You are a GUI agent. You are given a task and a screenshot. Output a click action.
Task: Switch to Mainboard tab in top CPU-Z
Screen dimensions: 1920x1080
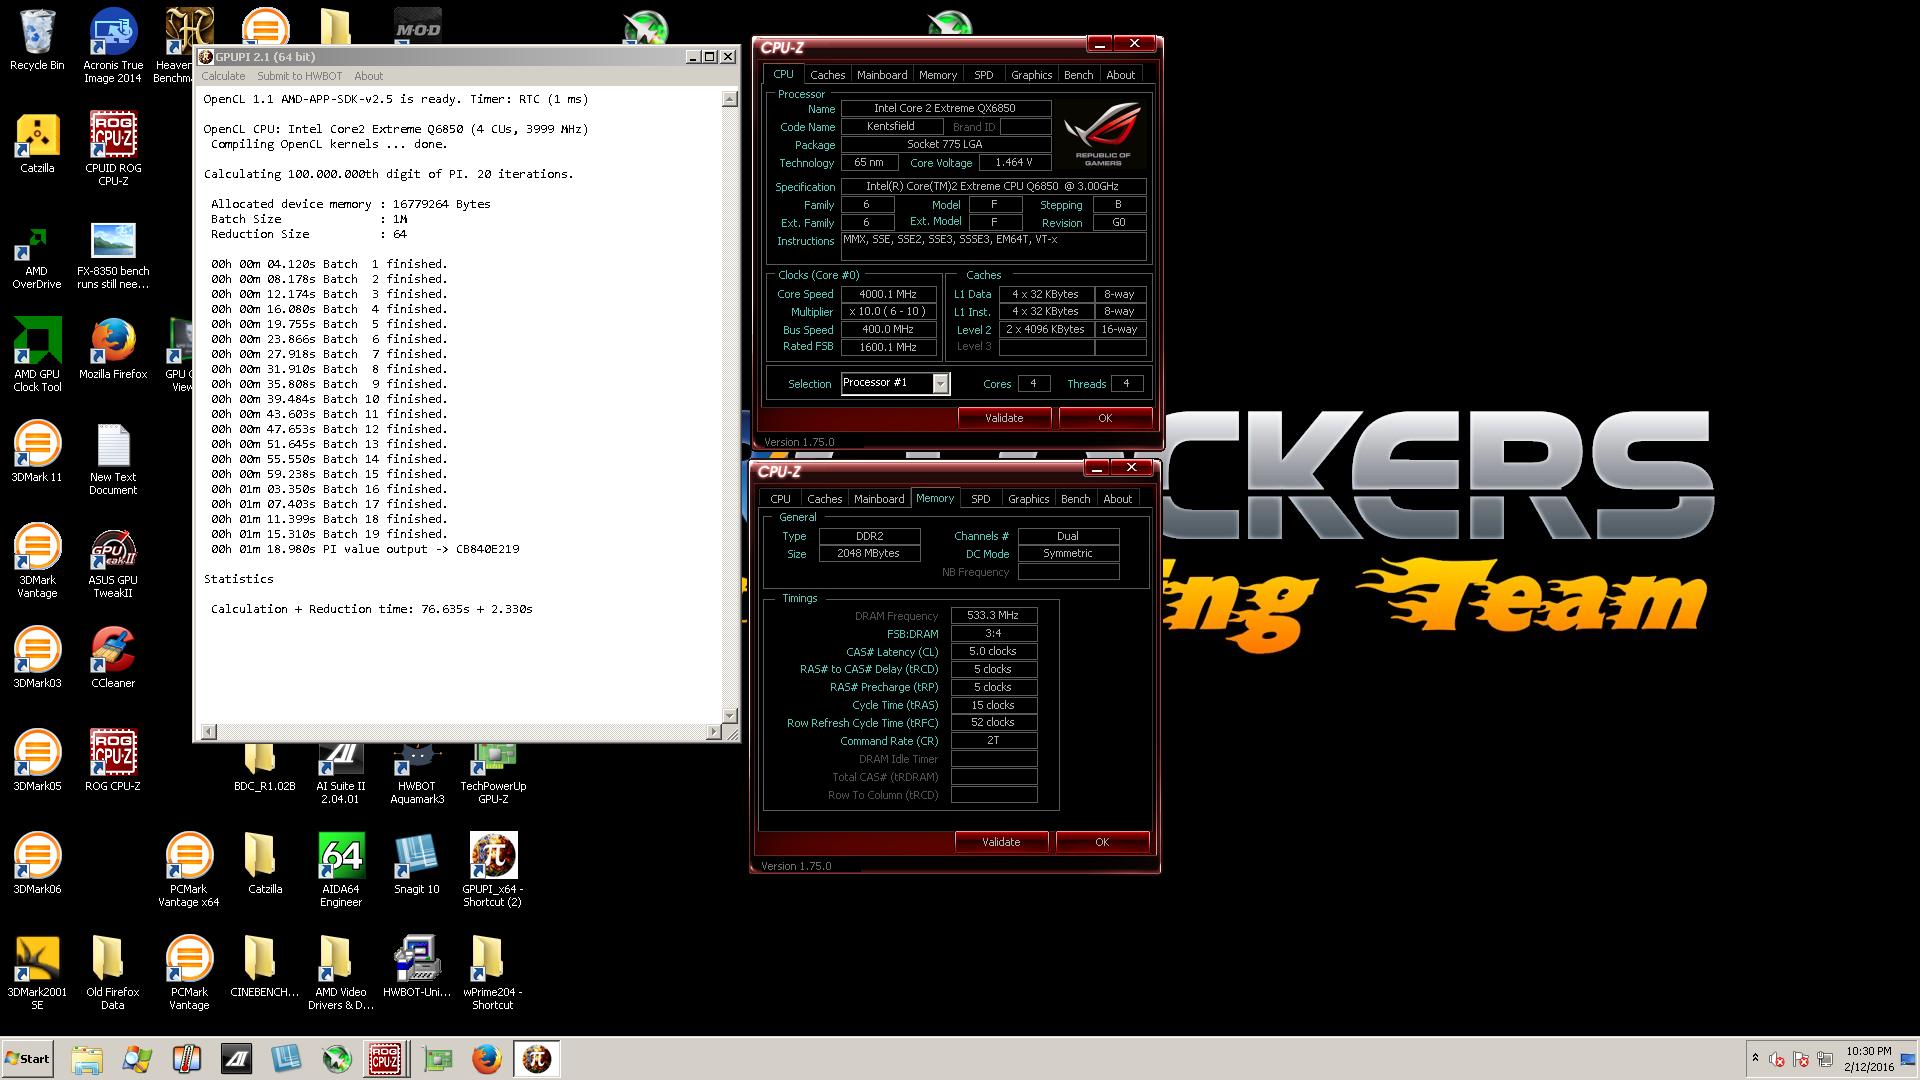pyautogui.click(x=882, y=75)
